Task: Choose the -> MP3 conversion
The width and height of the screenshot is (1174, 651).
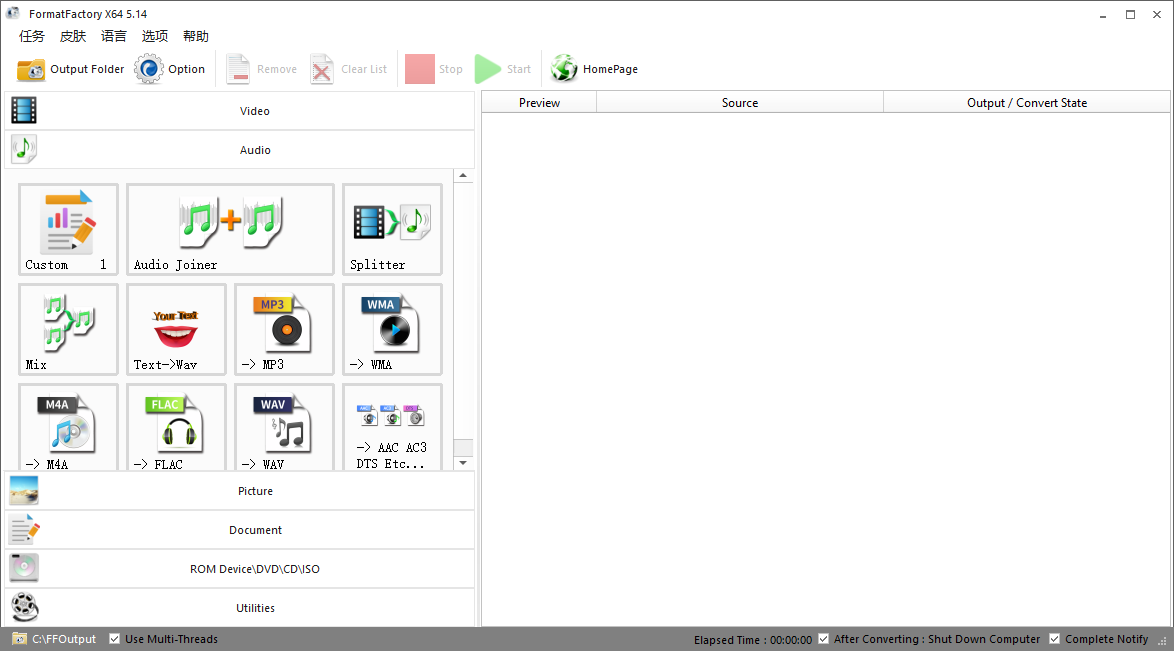Action: (x=284, y=329)
